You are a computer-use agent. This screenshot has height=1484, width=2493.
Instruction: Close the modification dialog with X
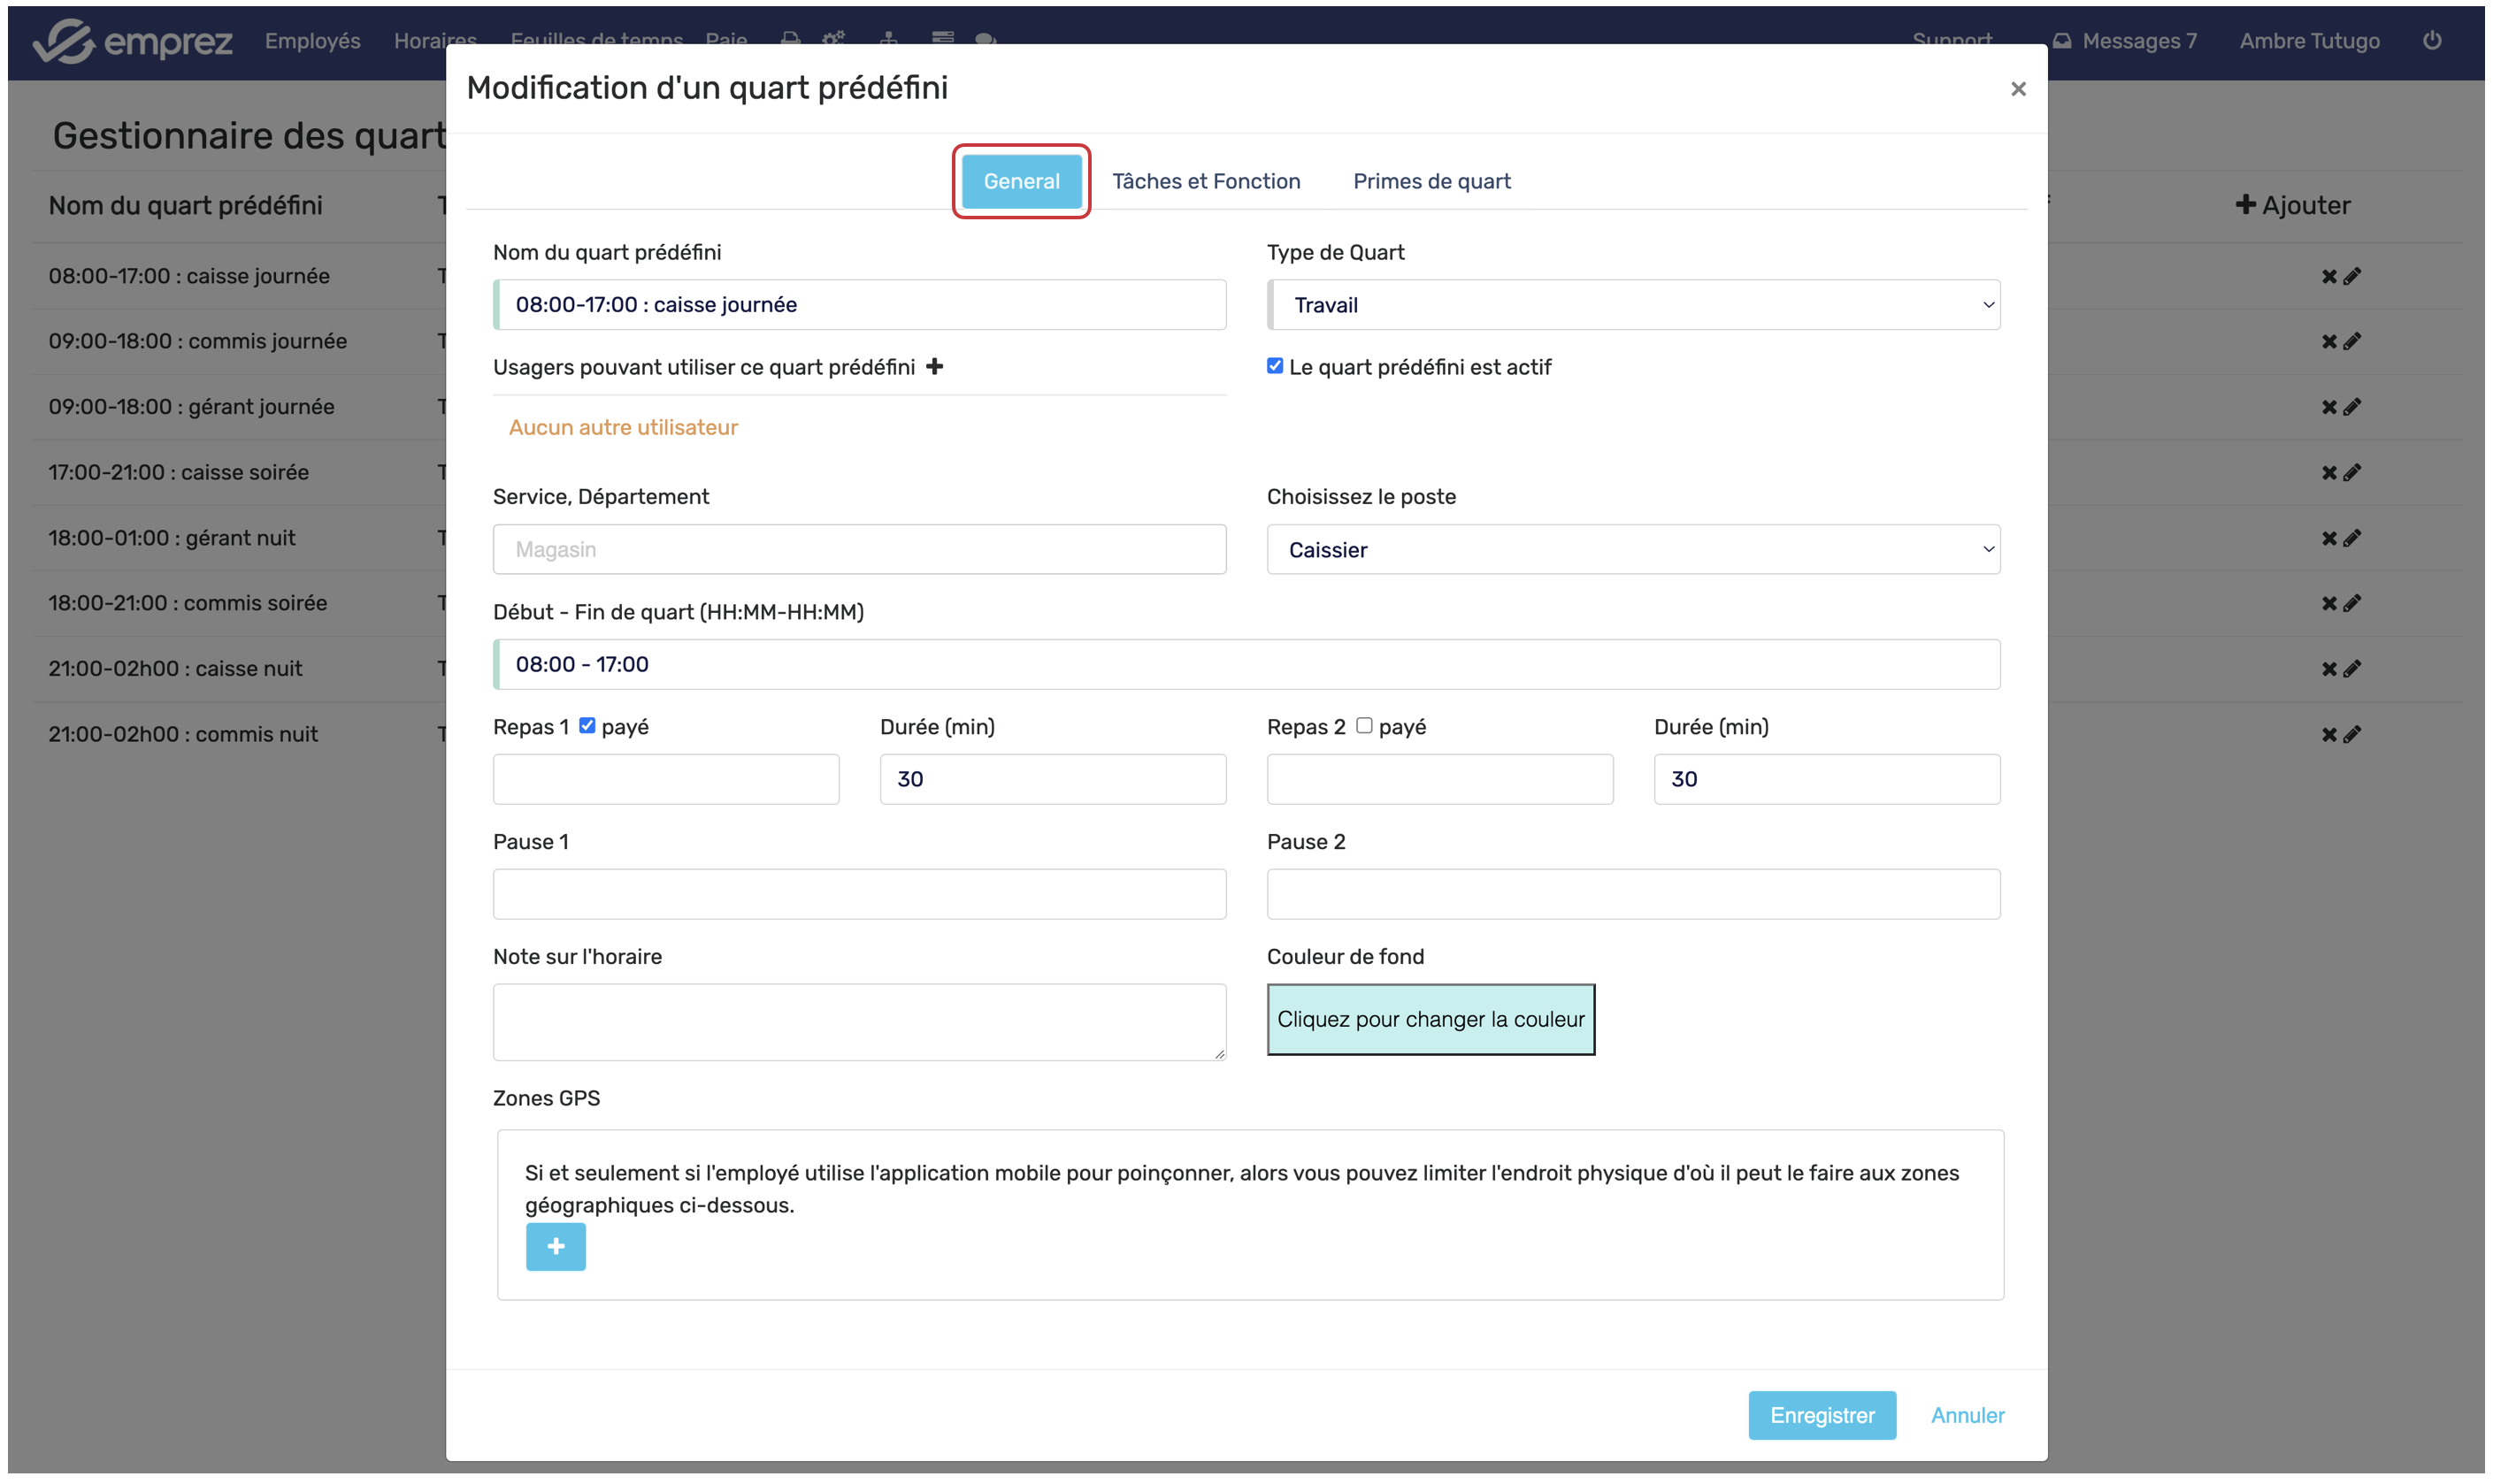click(2018, 89)
